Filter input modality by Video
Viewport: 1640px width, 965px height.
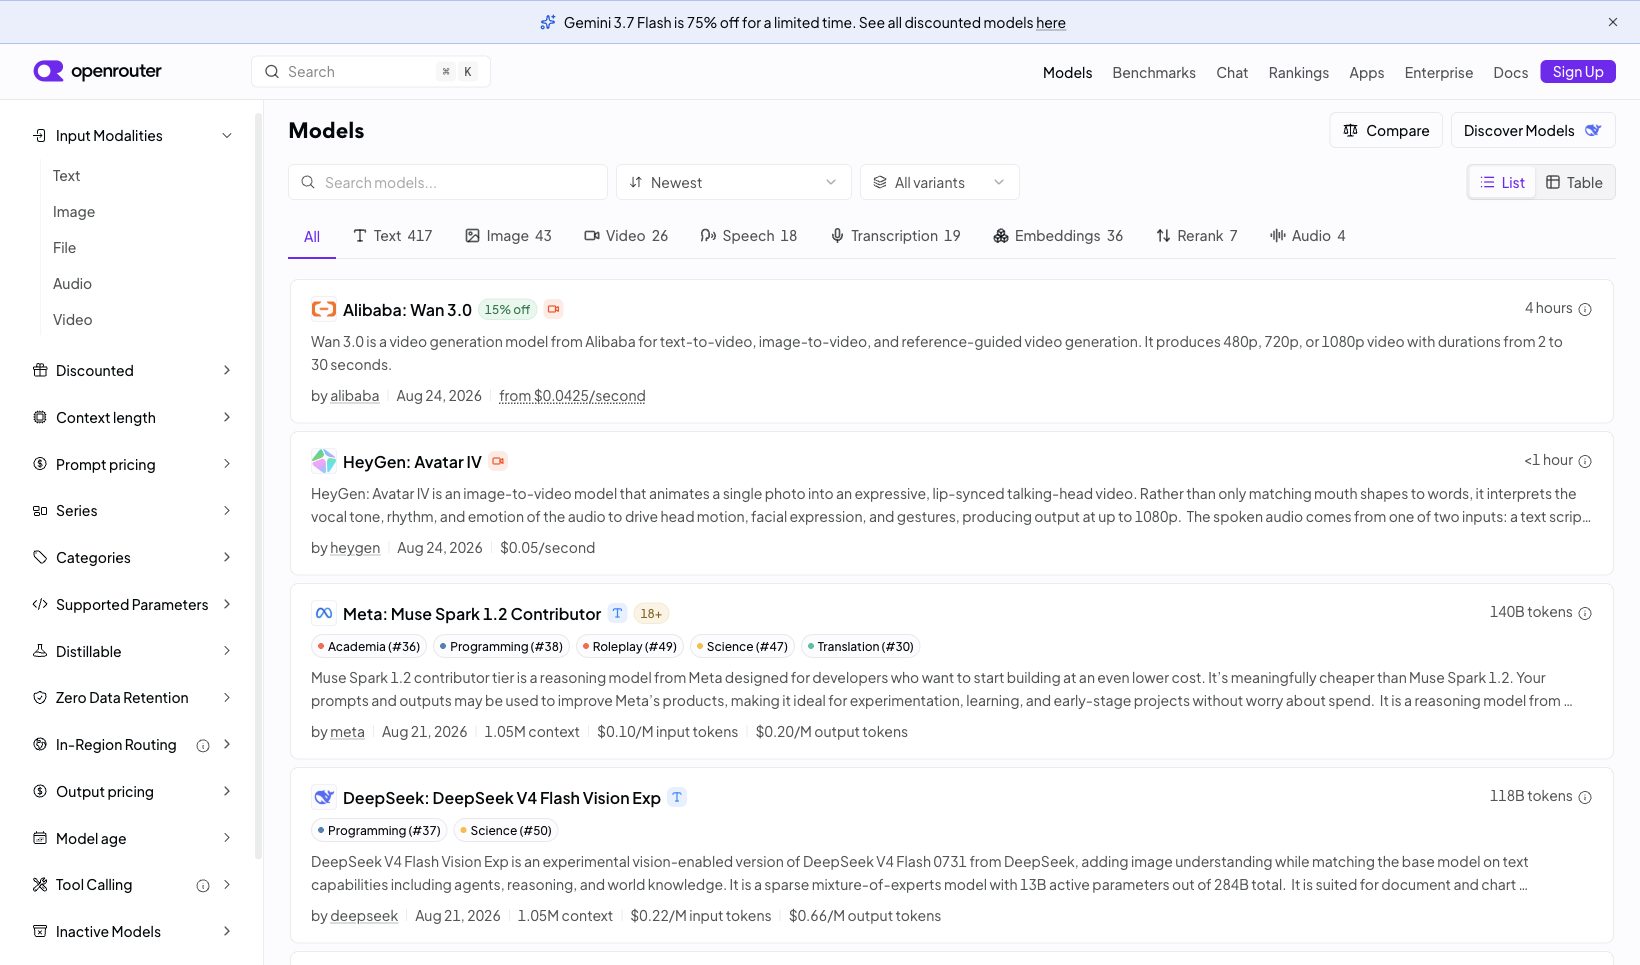pyautogui.click(x=72, y=319)
